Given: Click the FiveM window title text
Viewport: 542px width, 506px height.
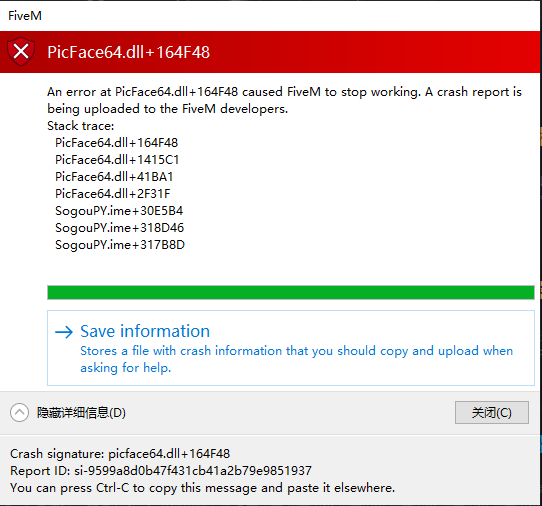Looking at the screenshot, I should point(25,16).
